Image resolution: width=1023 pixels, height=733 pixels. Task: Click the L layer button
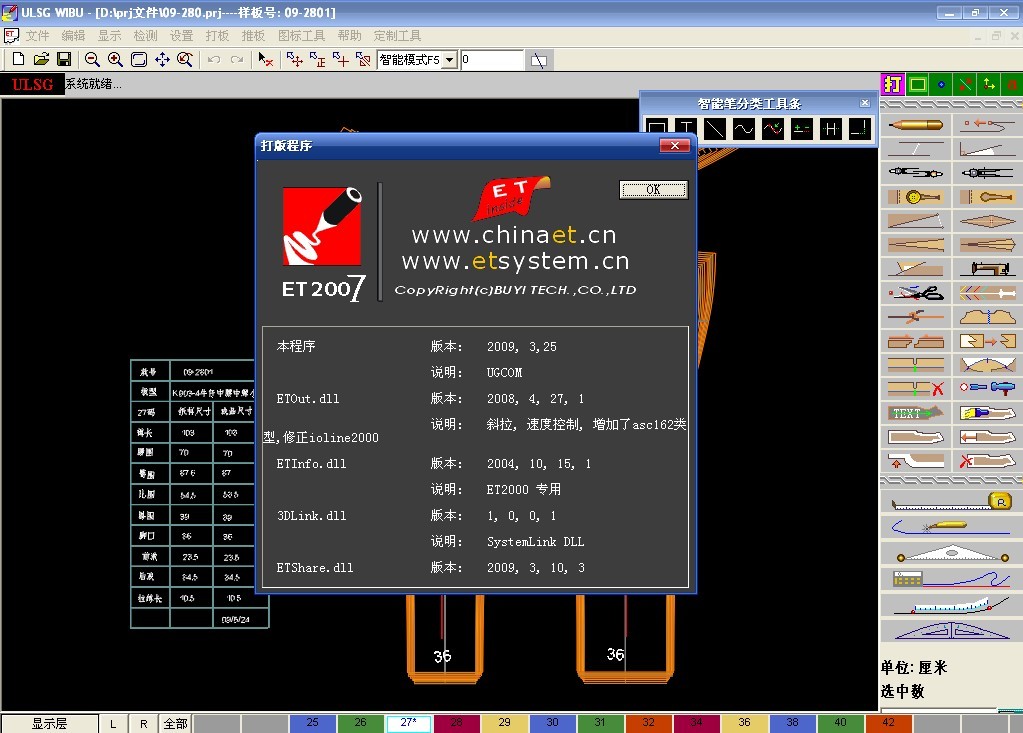tap(113, 723)
